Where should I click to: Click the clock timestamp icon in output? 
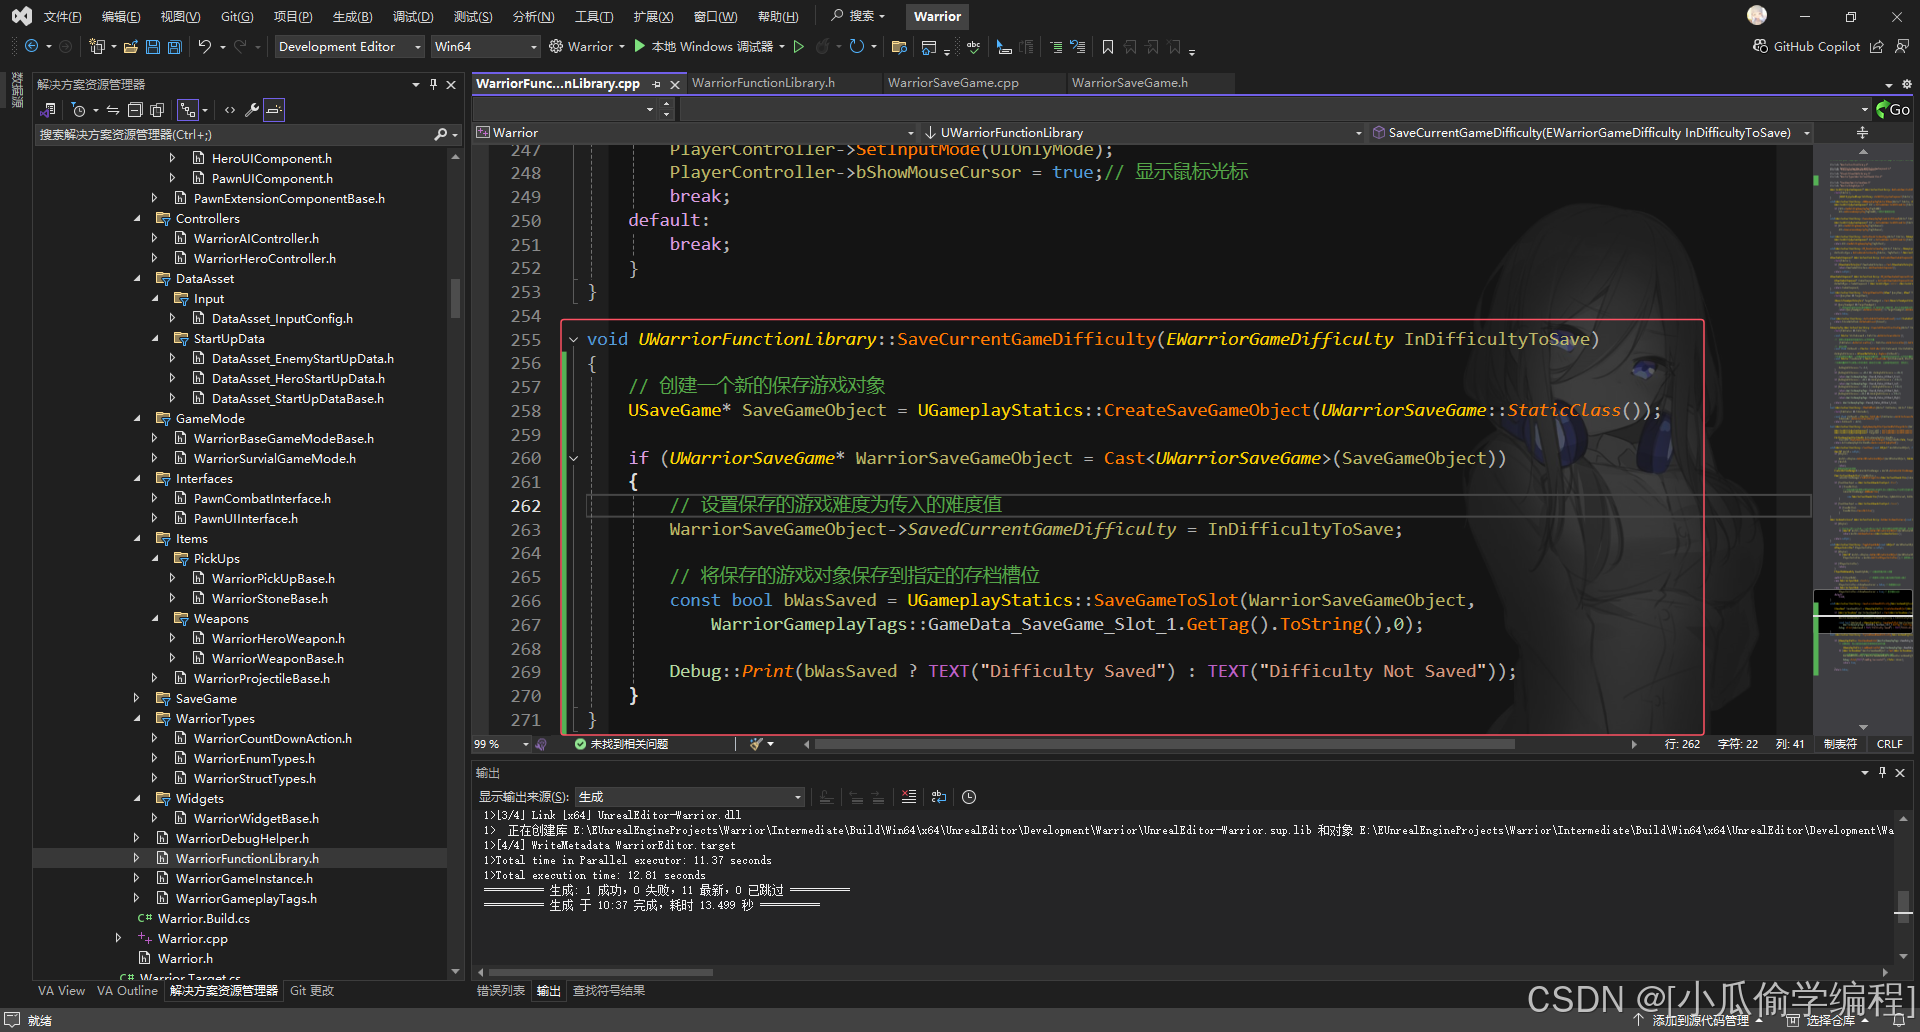968,797
